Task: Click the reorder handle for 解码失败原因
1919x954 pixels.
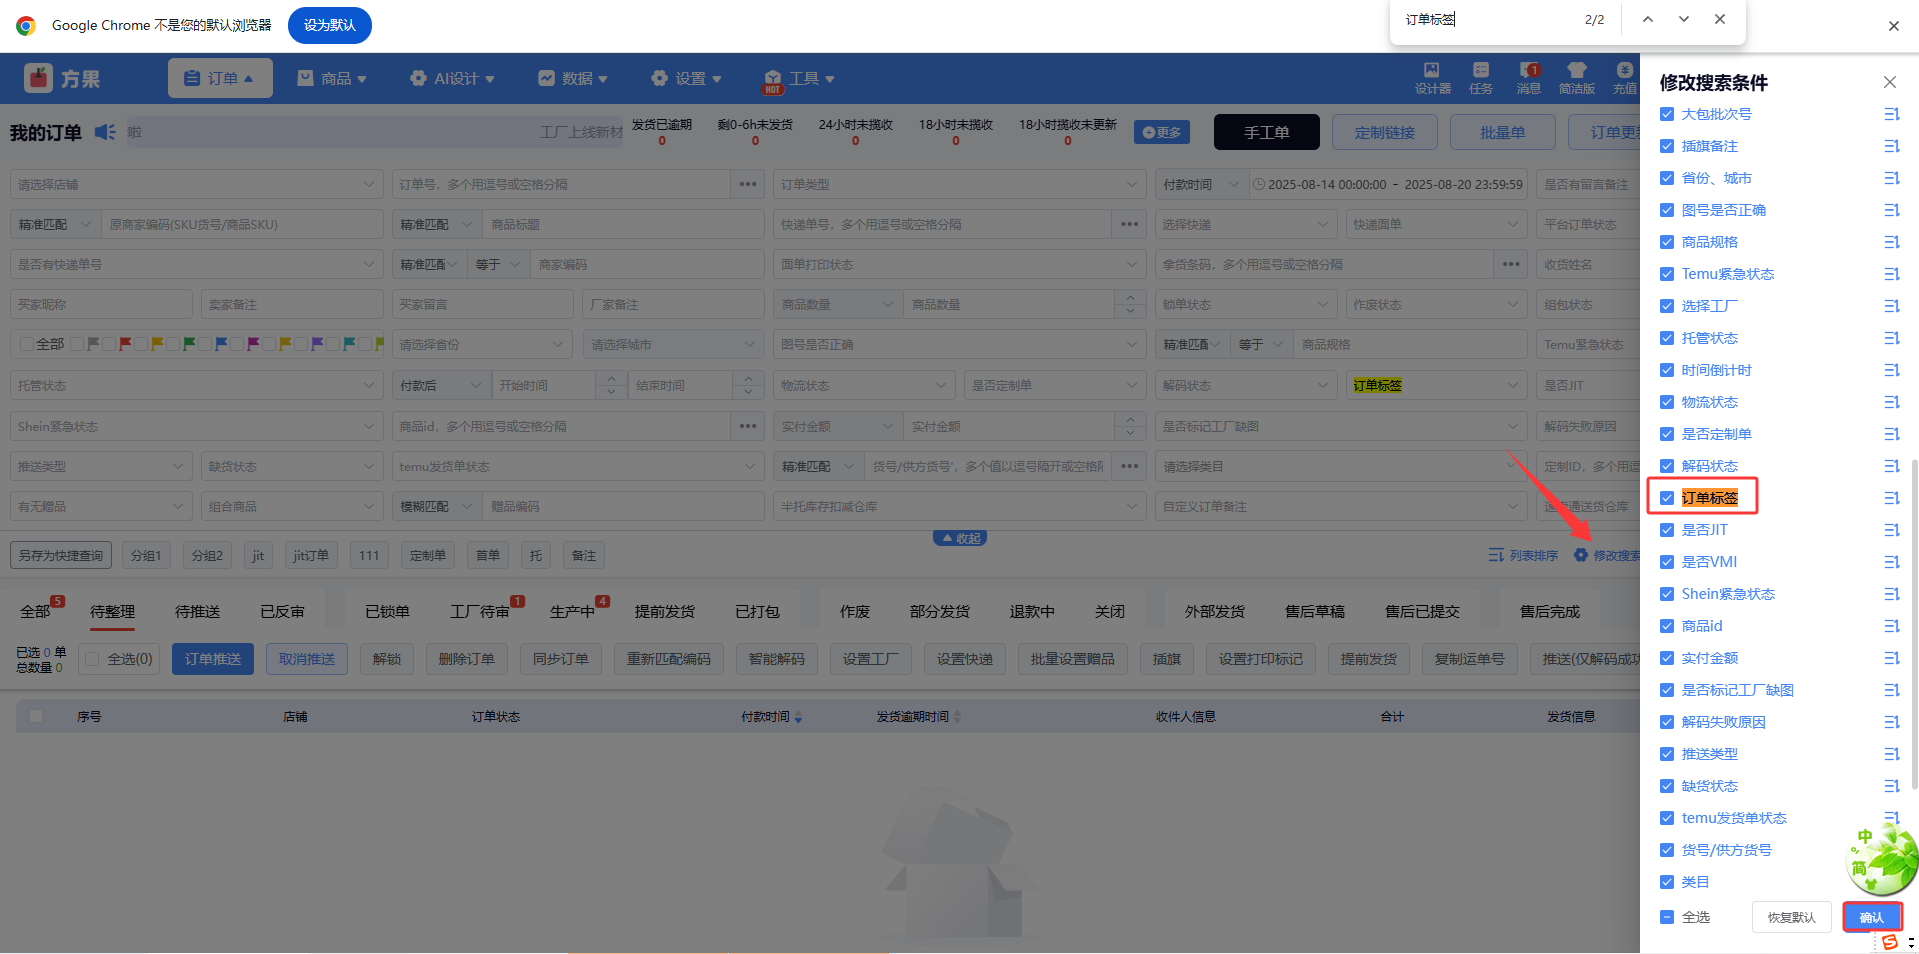Action: (1891, 722)
